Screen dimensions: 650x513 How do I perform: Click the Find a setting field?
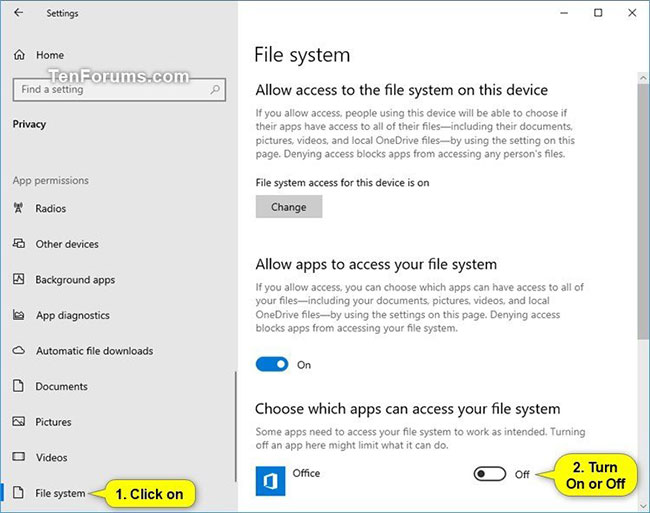pos(119,90)
